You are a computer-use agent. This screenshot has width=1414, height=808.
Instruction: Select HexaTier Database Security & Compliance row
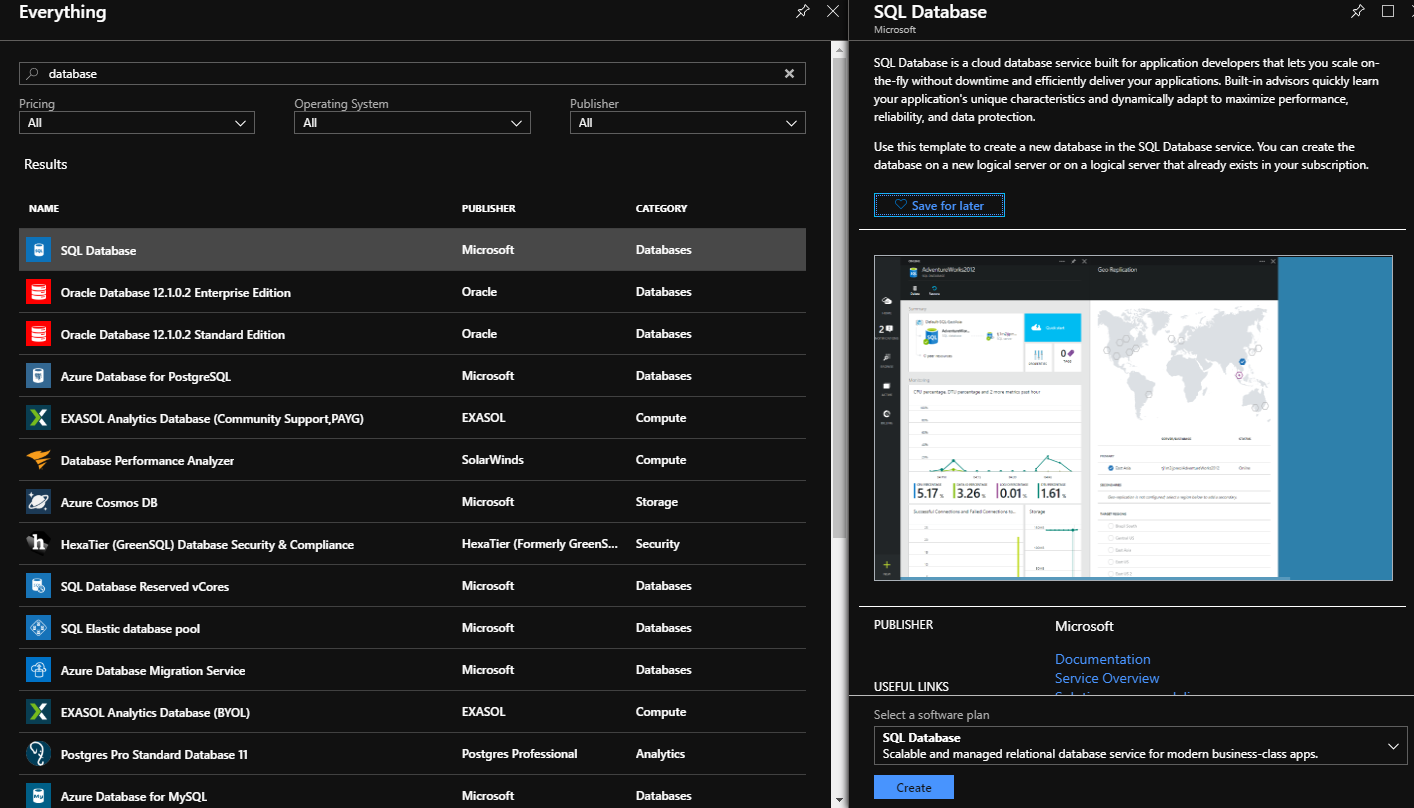coord(412,544)
